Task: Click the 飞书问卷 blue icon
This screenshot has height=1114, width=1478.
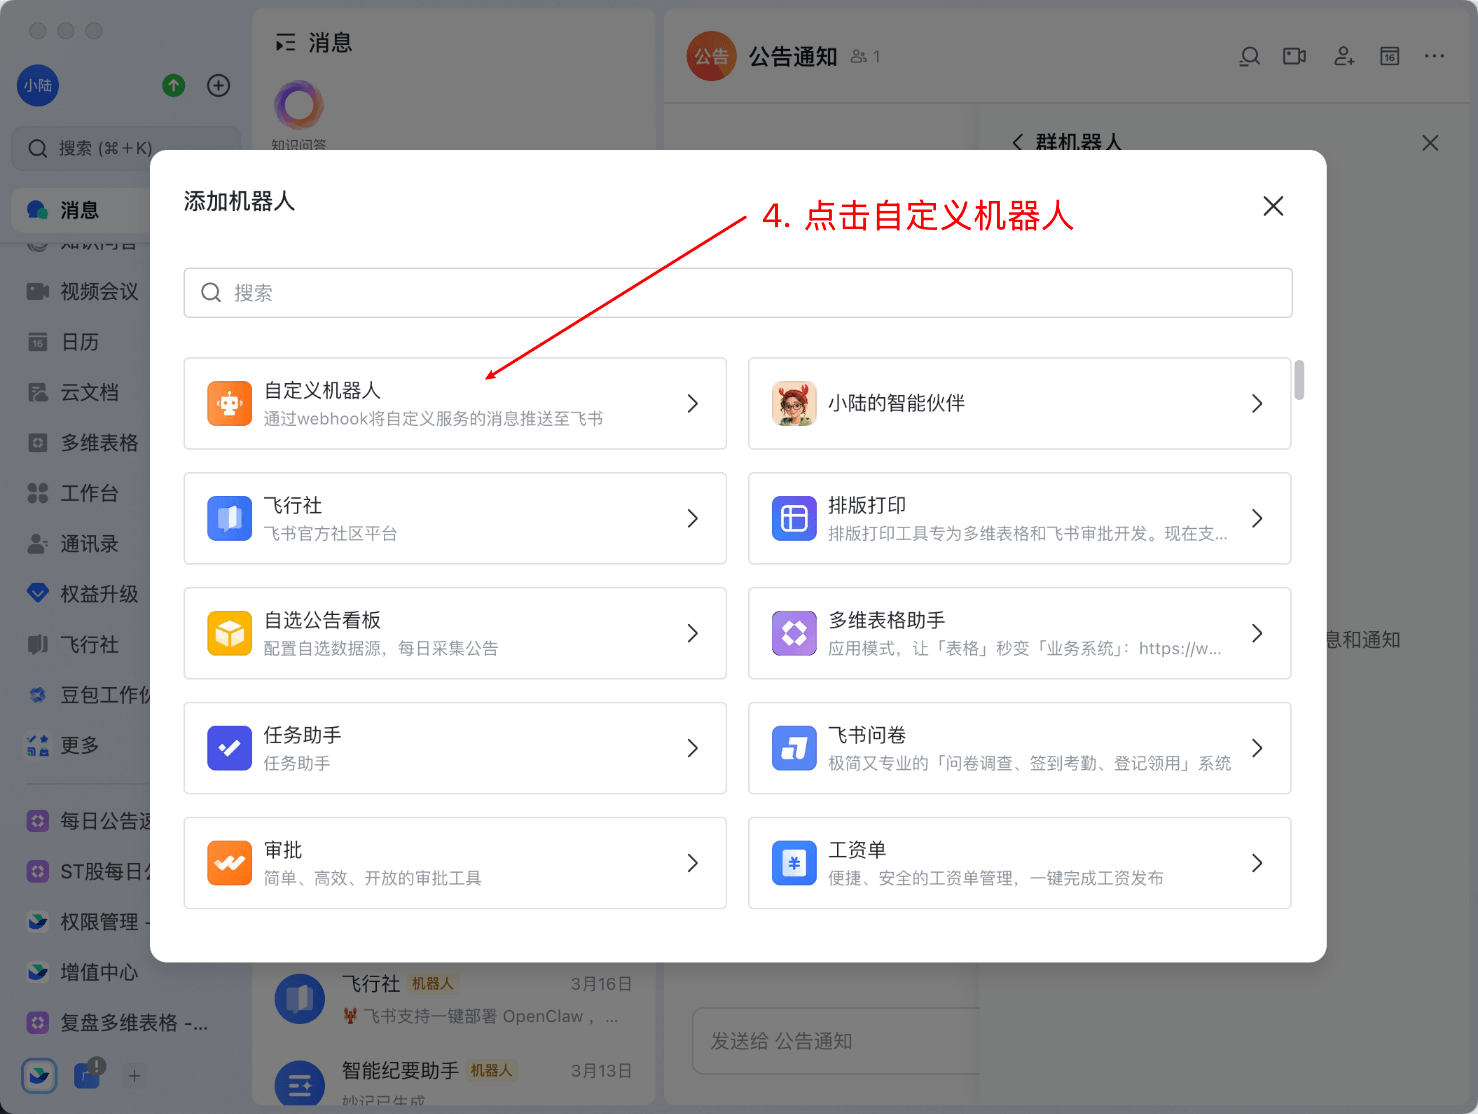Action: 794,749
